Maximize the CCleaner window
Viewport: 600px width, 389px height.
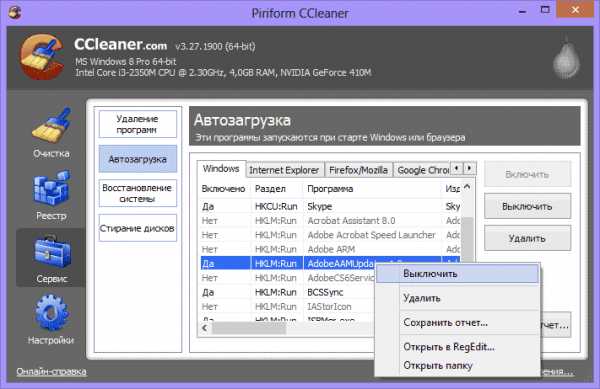[545, 10]
